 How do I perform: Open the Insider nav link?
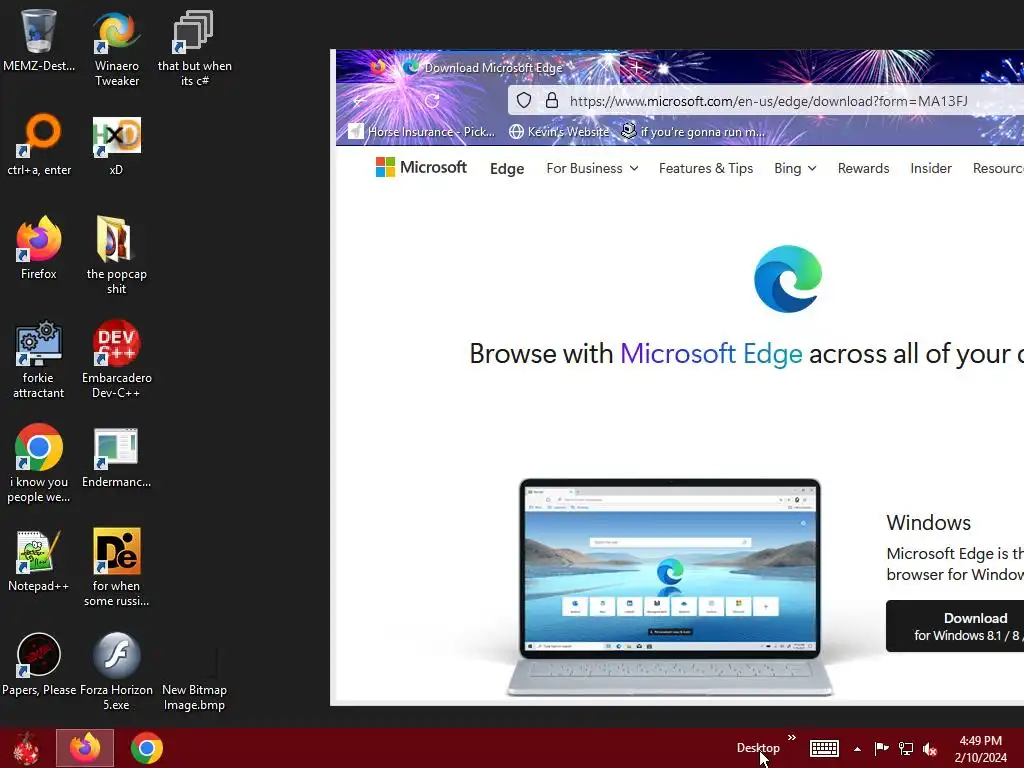pos(931,168)
